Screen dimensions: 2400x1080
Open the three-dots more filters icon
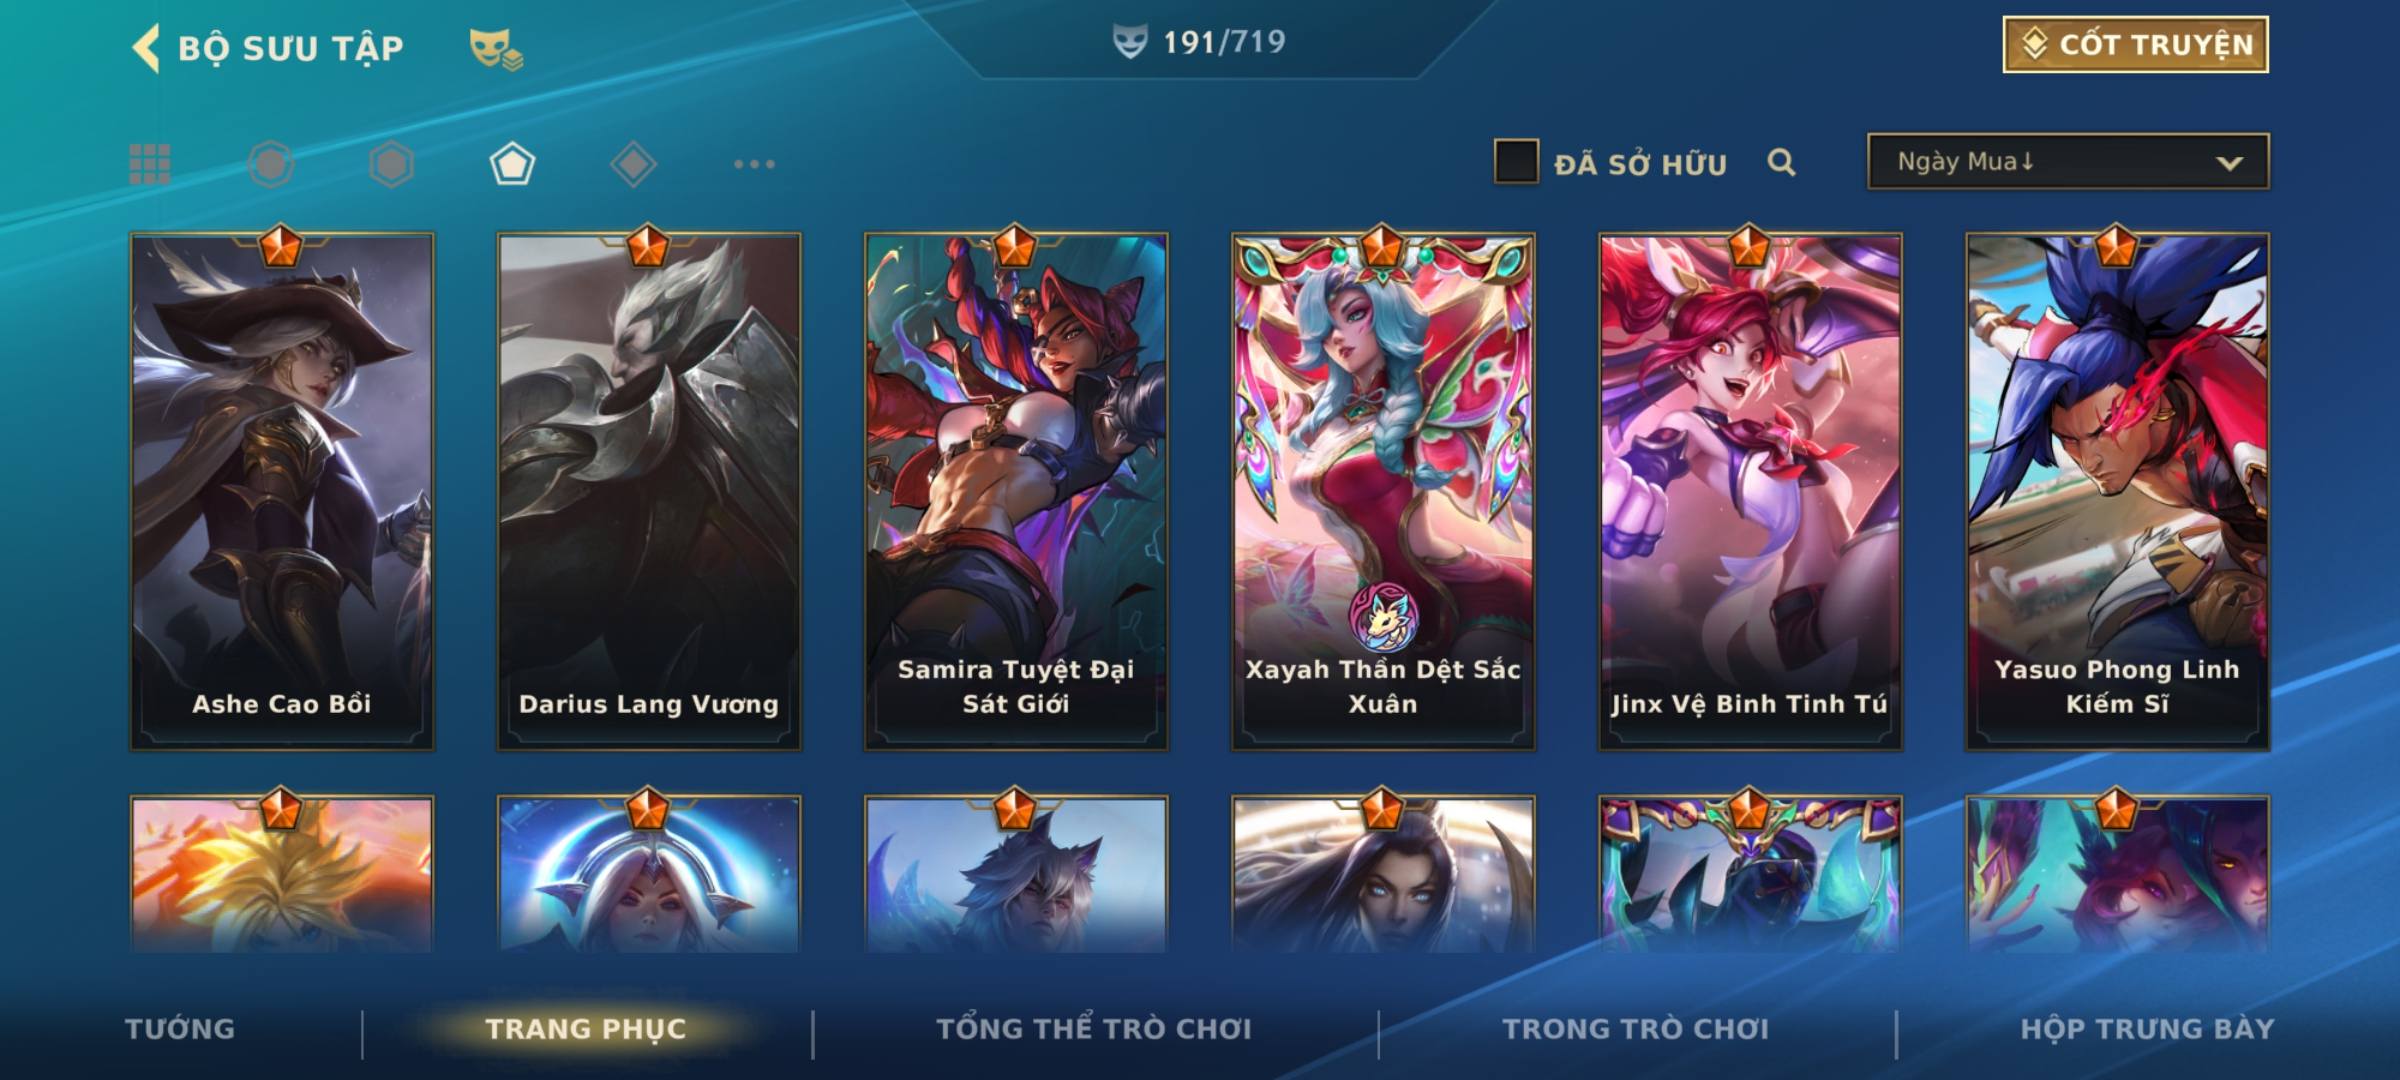(x=754, y=164)
